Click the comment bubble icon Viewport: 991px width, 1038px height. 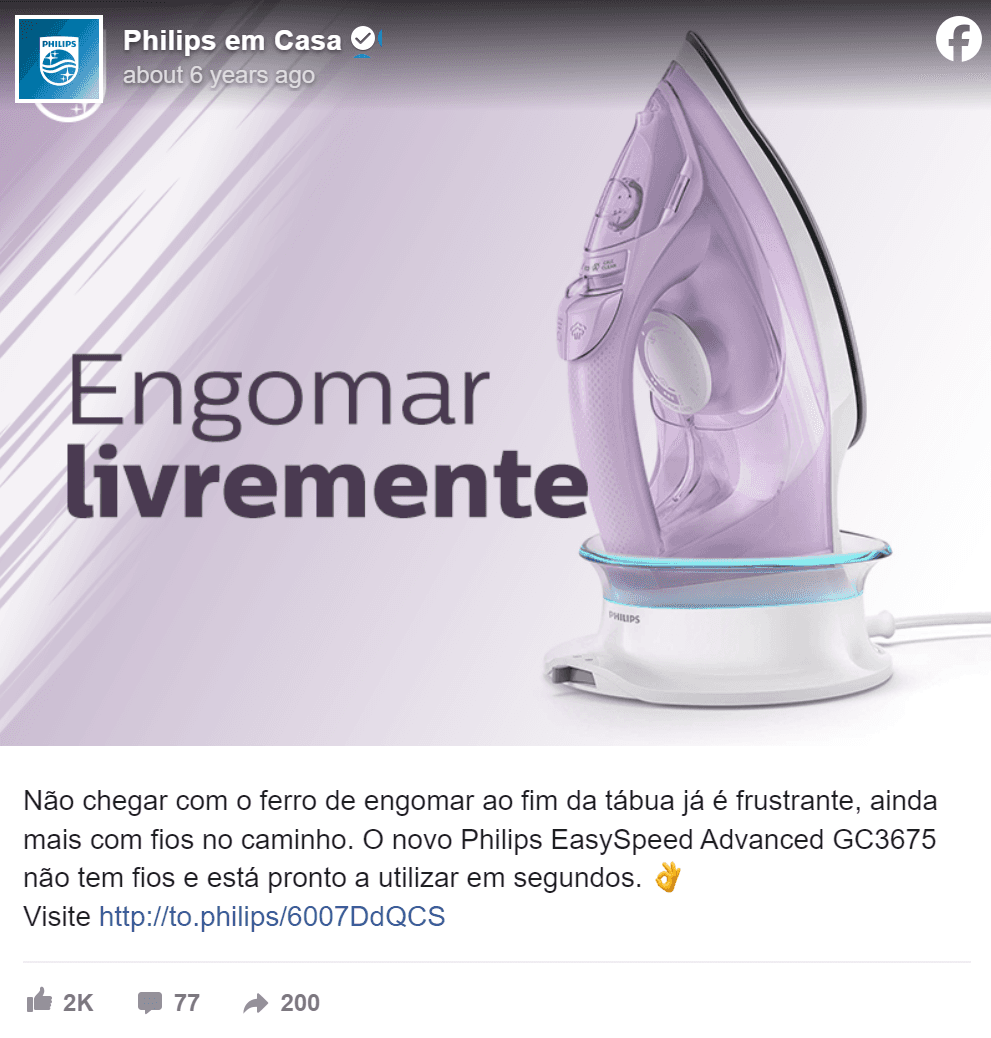coord(150,1003)
